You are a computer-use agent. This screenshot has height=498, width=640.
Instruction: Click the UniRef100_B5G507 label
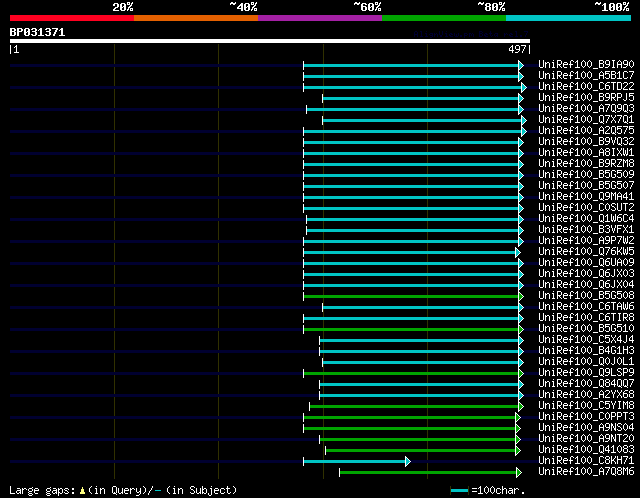coord(586,186)
